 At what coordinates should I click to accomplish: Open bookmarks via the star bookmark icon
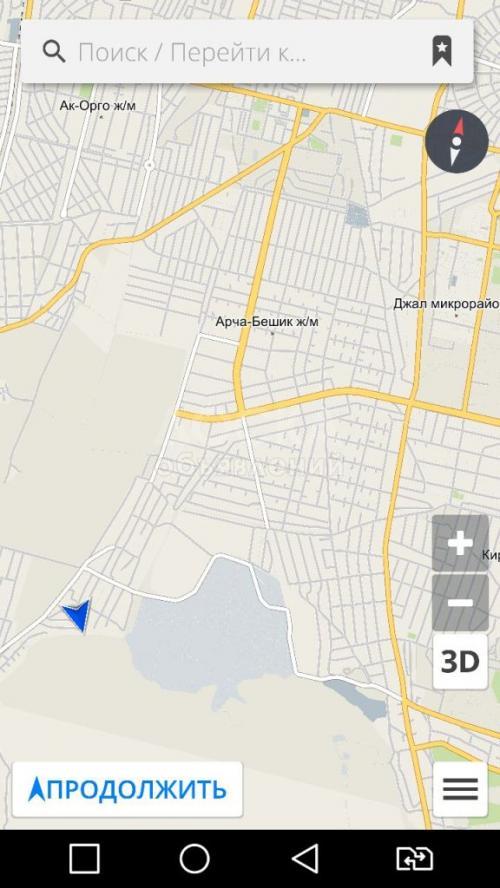tap(442, 52)
